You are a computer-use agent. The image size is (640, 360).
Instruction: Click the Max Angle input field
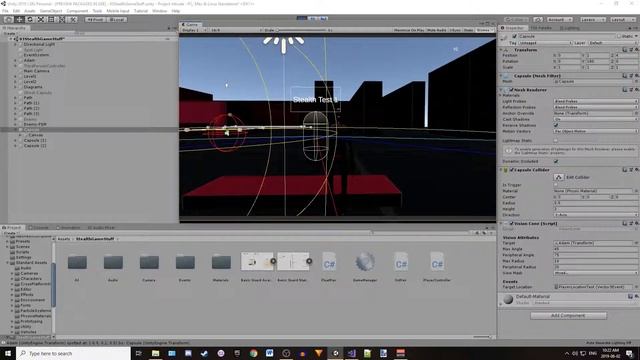pos(596,249)
